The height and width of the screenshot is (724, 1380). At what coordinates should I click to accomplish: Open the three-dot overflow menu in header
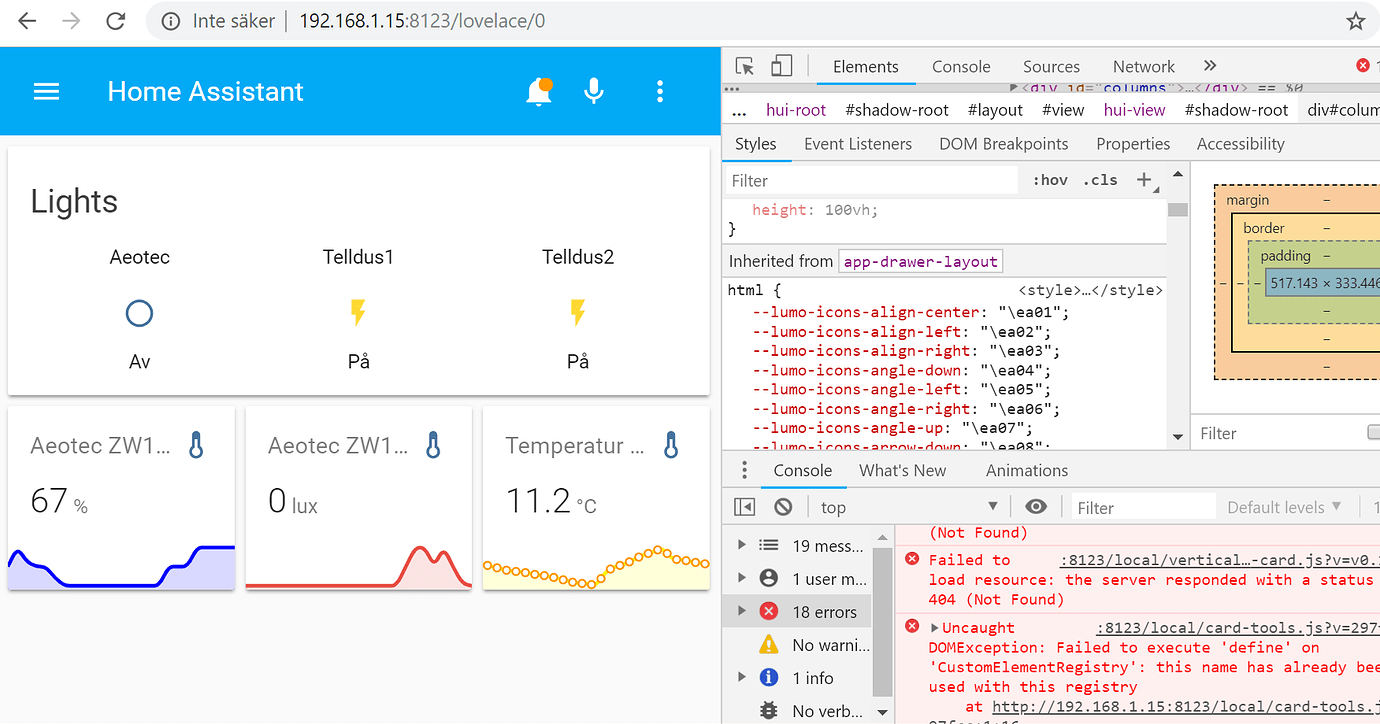[660, 92]
